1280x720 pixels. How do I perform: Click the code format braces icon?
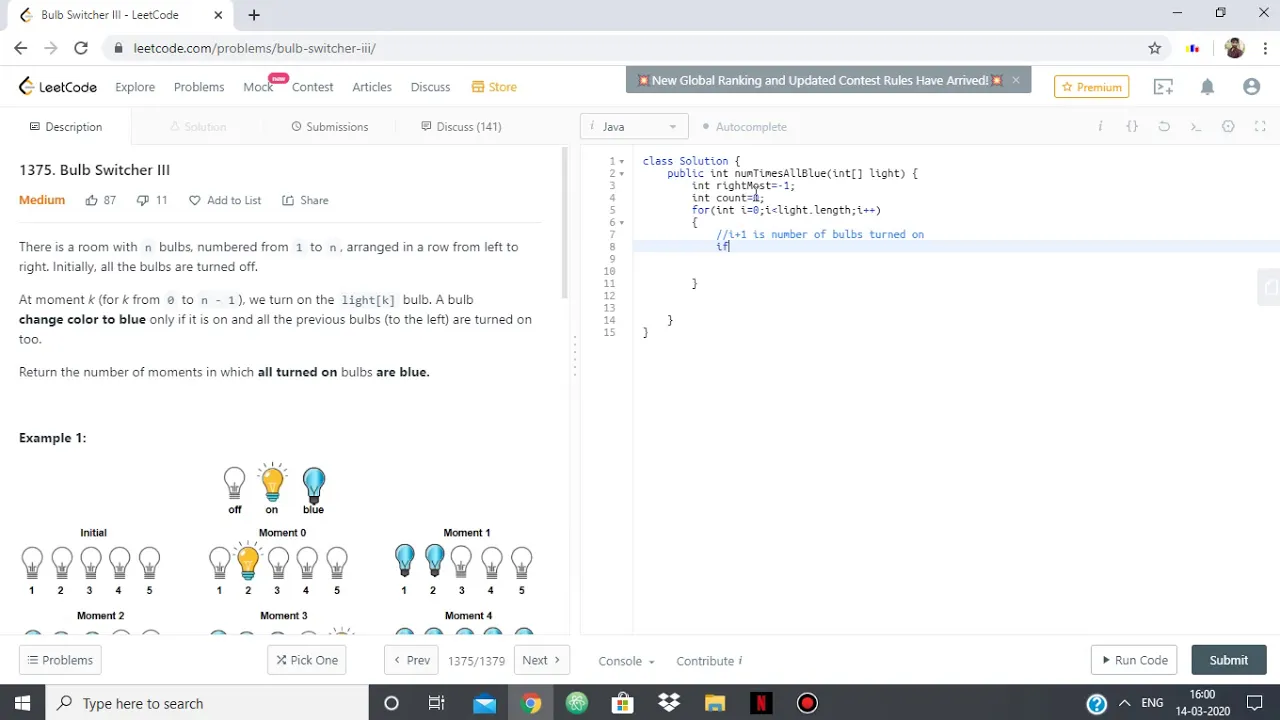click(x=1132, y=126)
